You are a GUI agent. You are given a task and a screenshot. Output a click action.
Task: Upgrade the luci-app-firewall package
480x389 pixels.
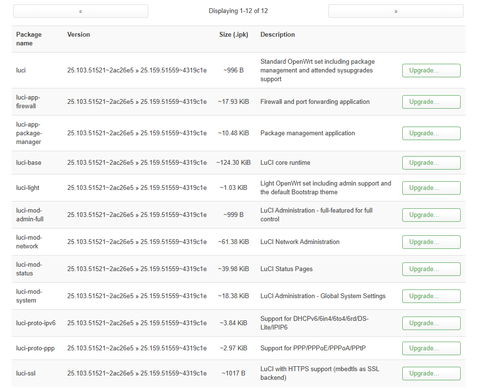[x=431, y=102]
